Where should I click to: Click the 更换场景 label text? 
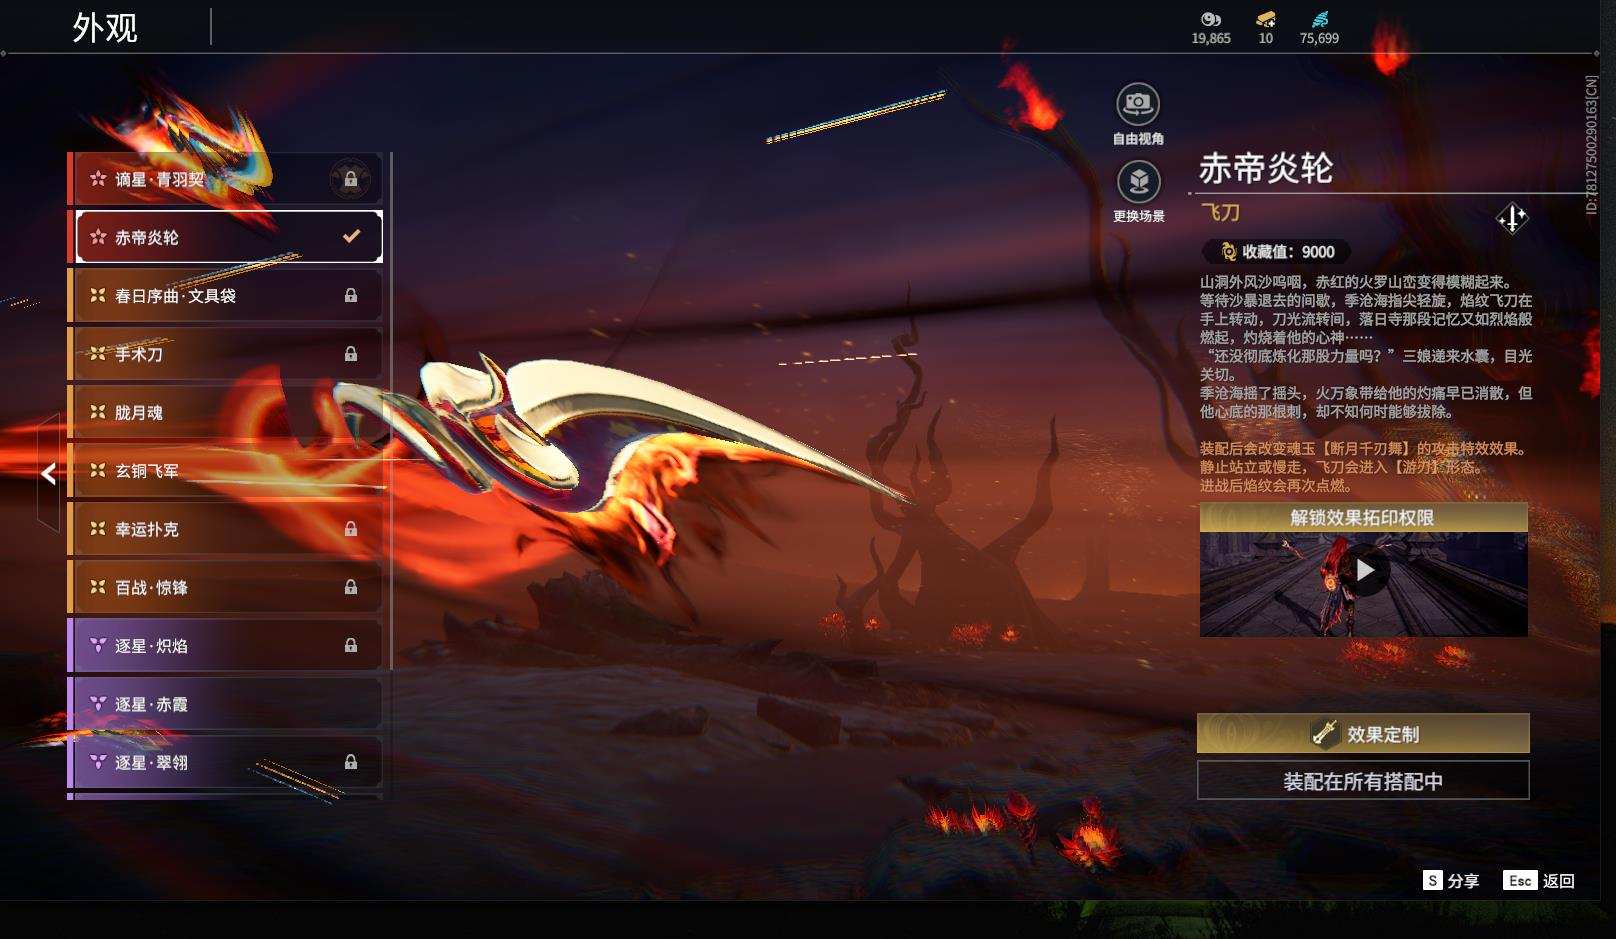[x=1138, y=216]
